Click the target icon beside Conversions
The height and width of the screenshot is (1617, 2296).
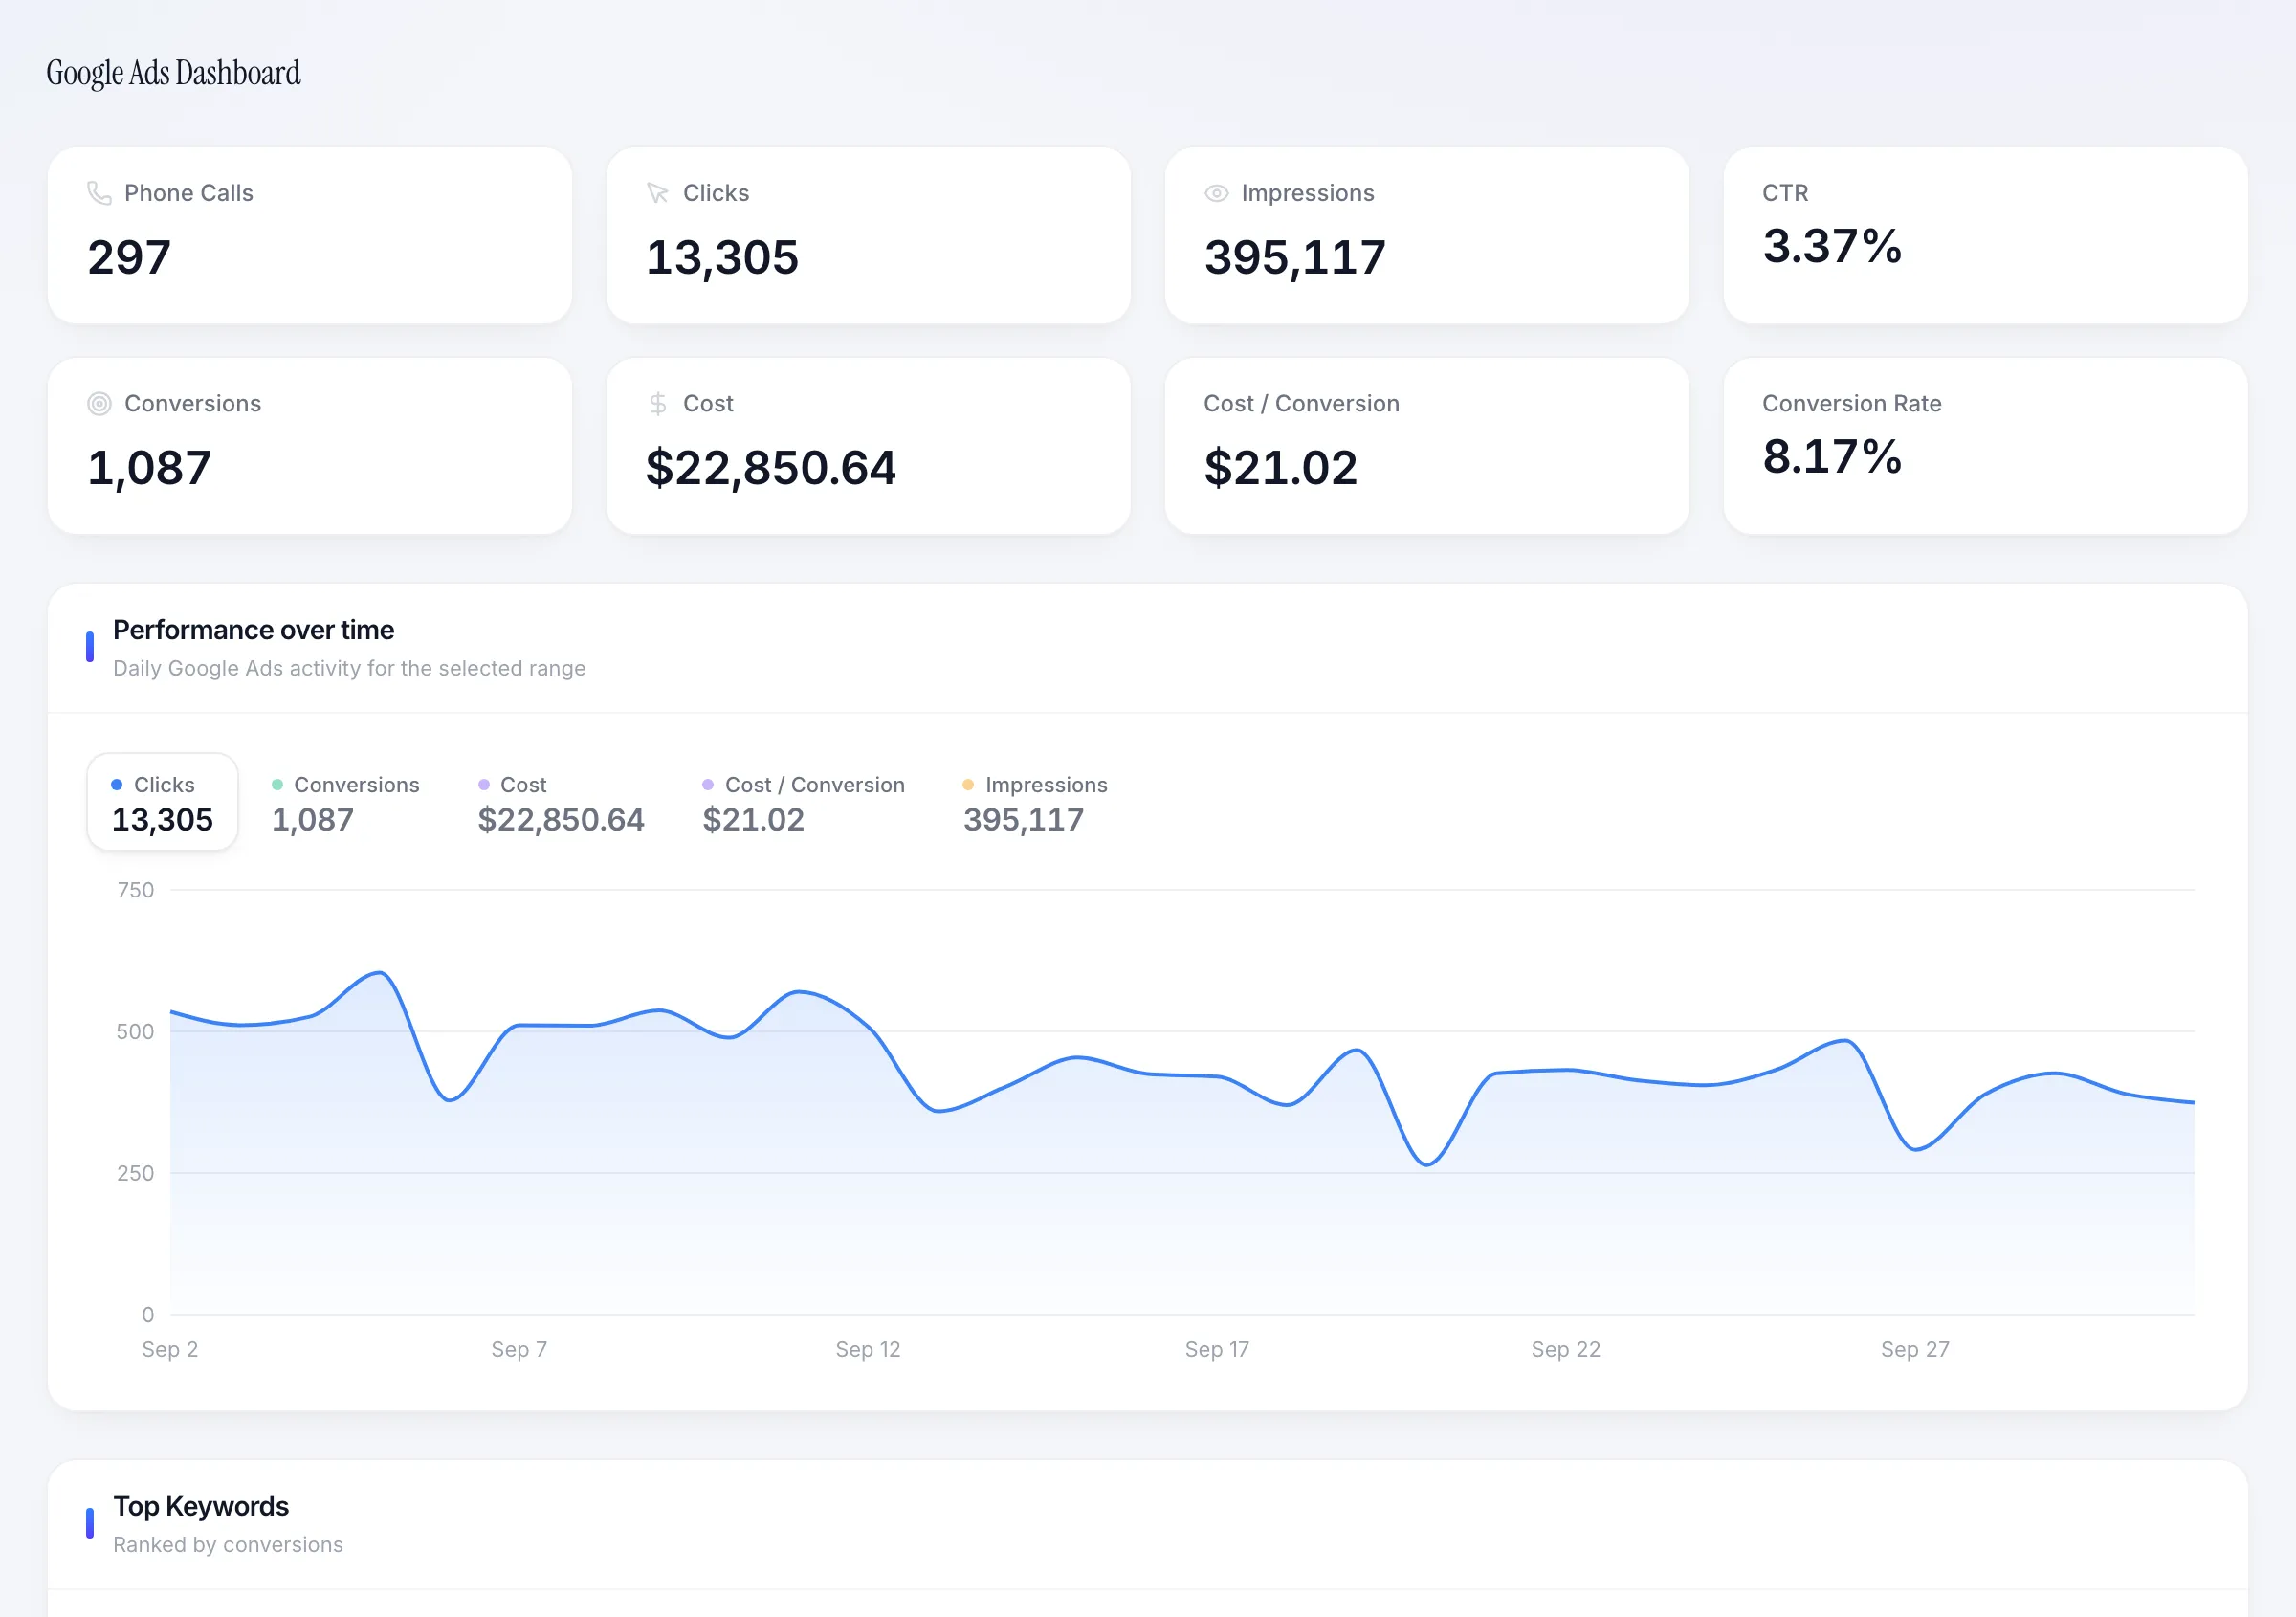click(99, 404)
